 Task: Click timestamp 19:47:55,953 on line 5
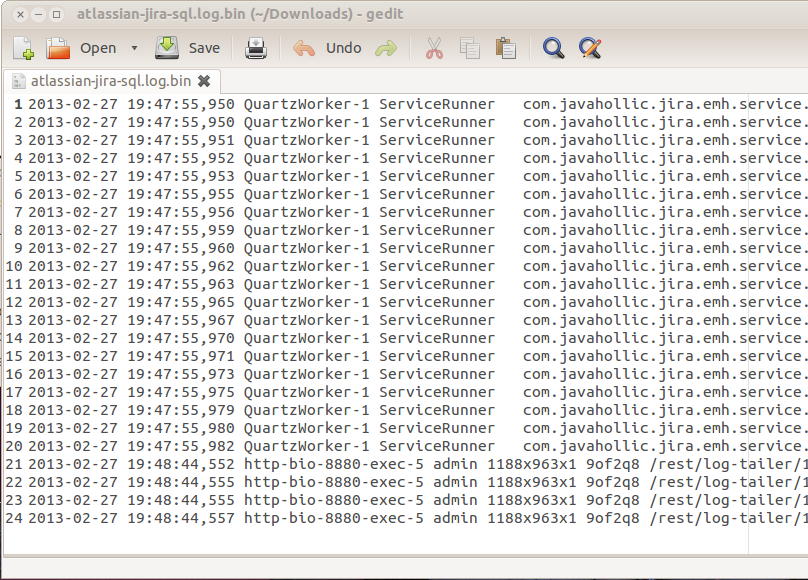[181, 176]
